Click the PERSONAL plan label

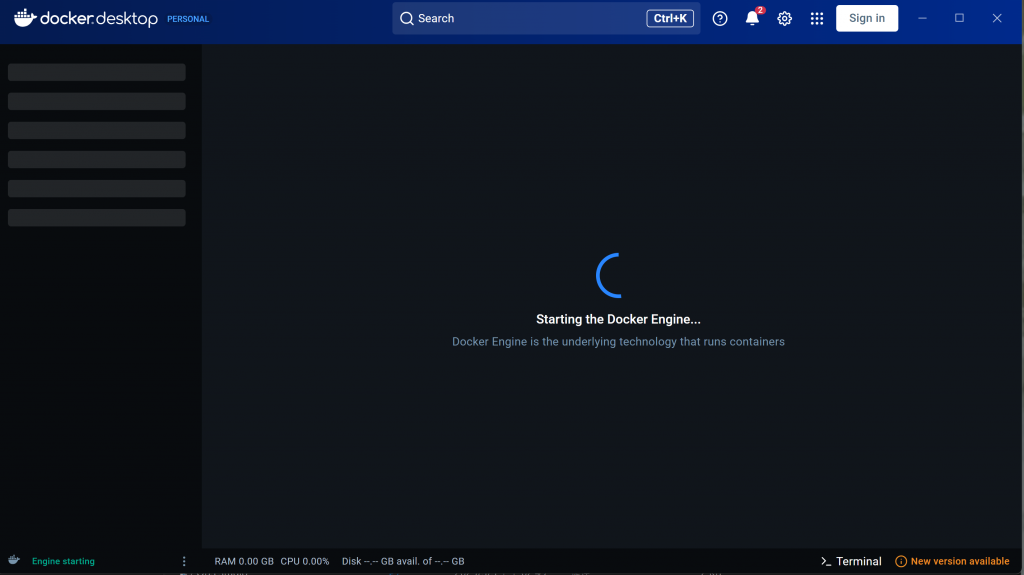coord(188,19)
